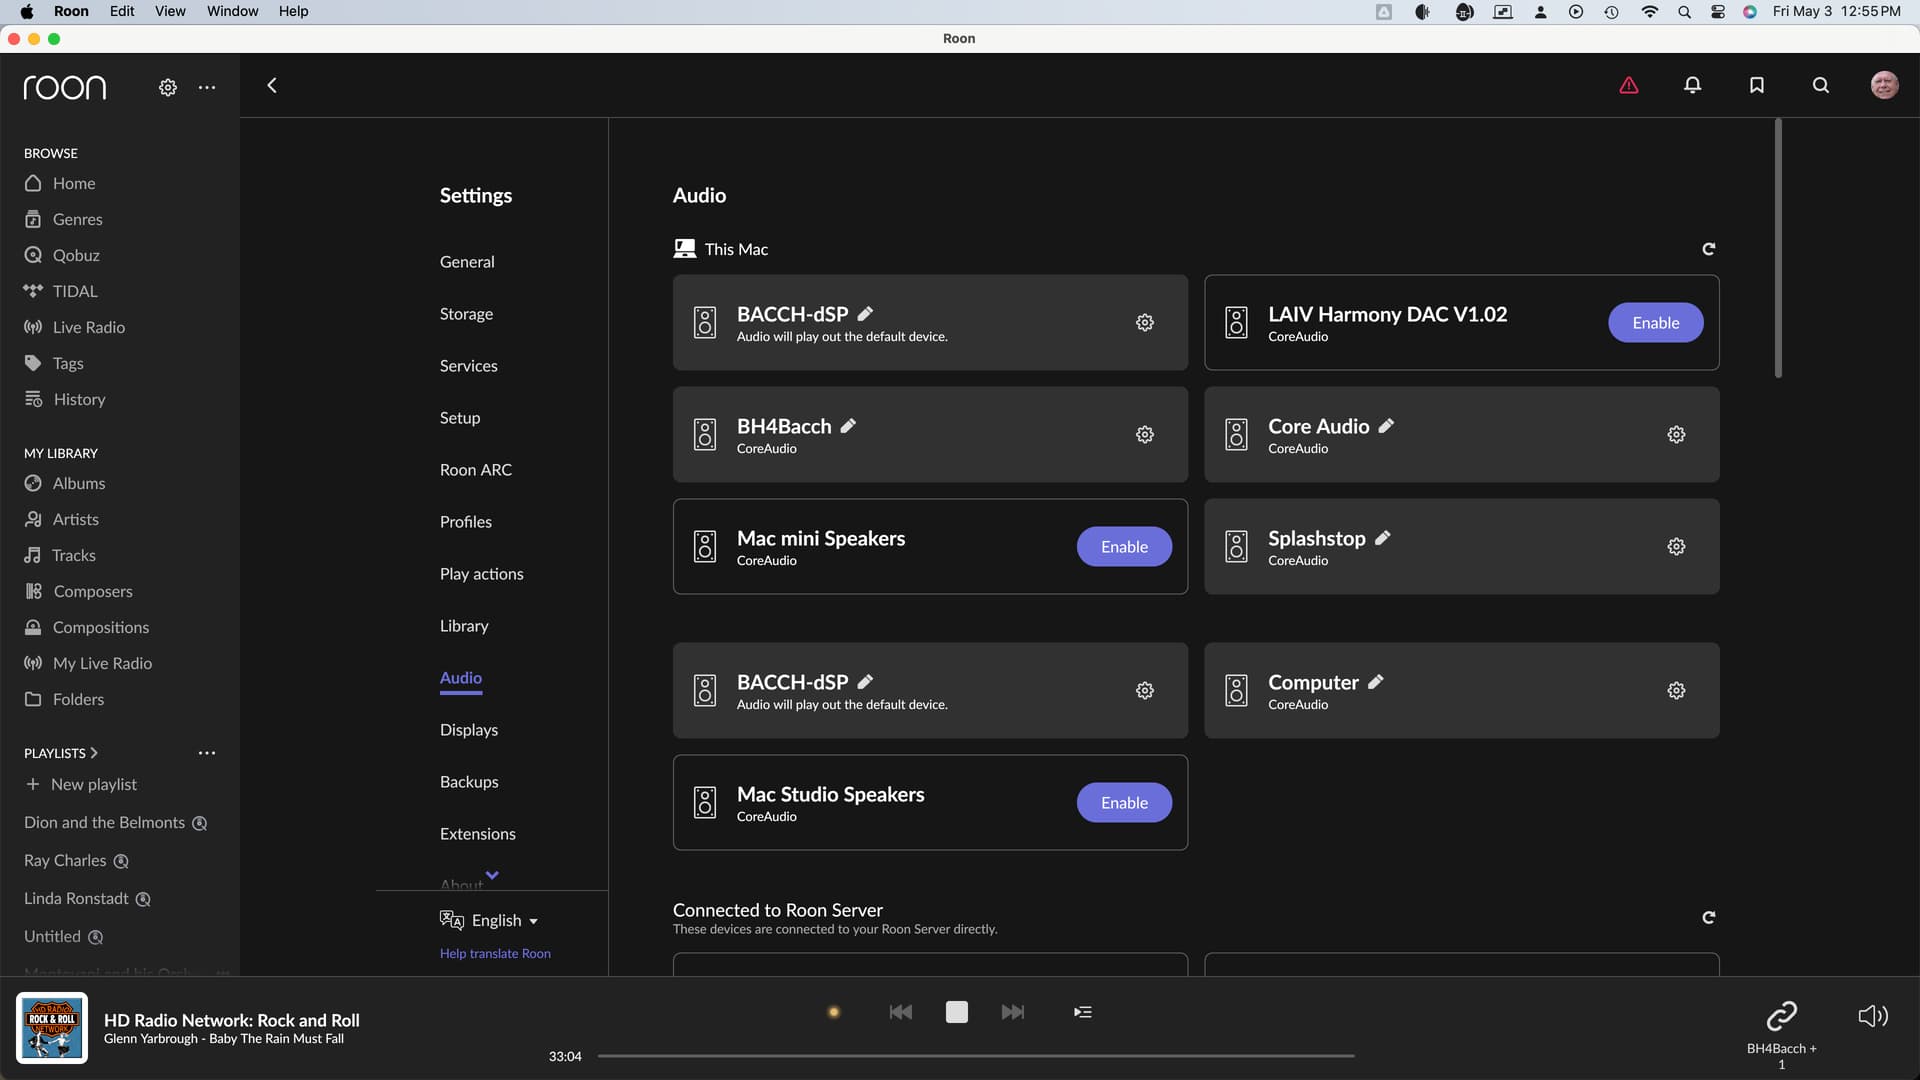Click the settings page vertical scrollbar

pyautogui.click(x=1778, y=248)
